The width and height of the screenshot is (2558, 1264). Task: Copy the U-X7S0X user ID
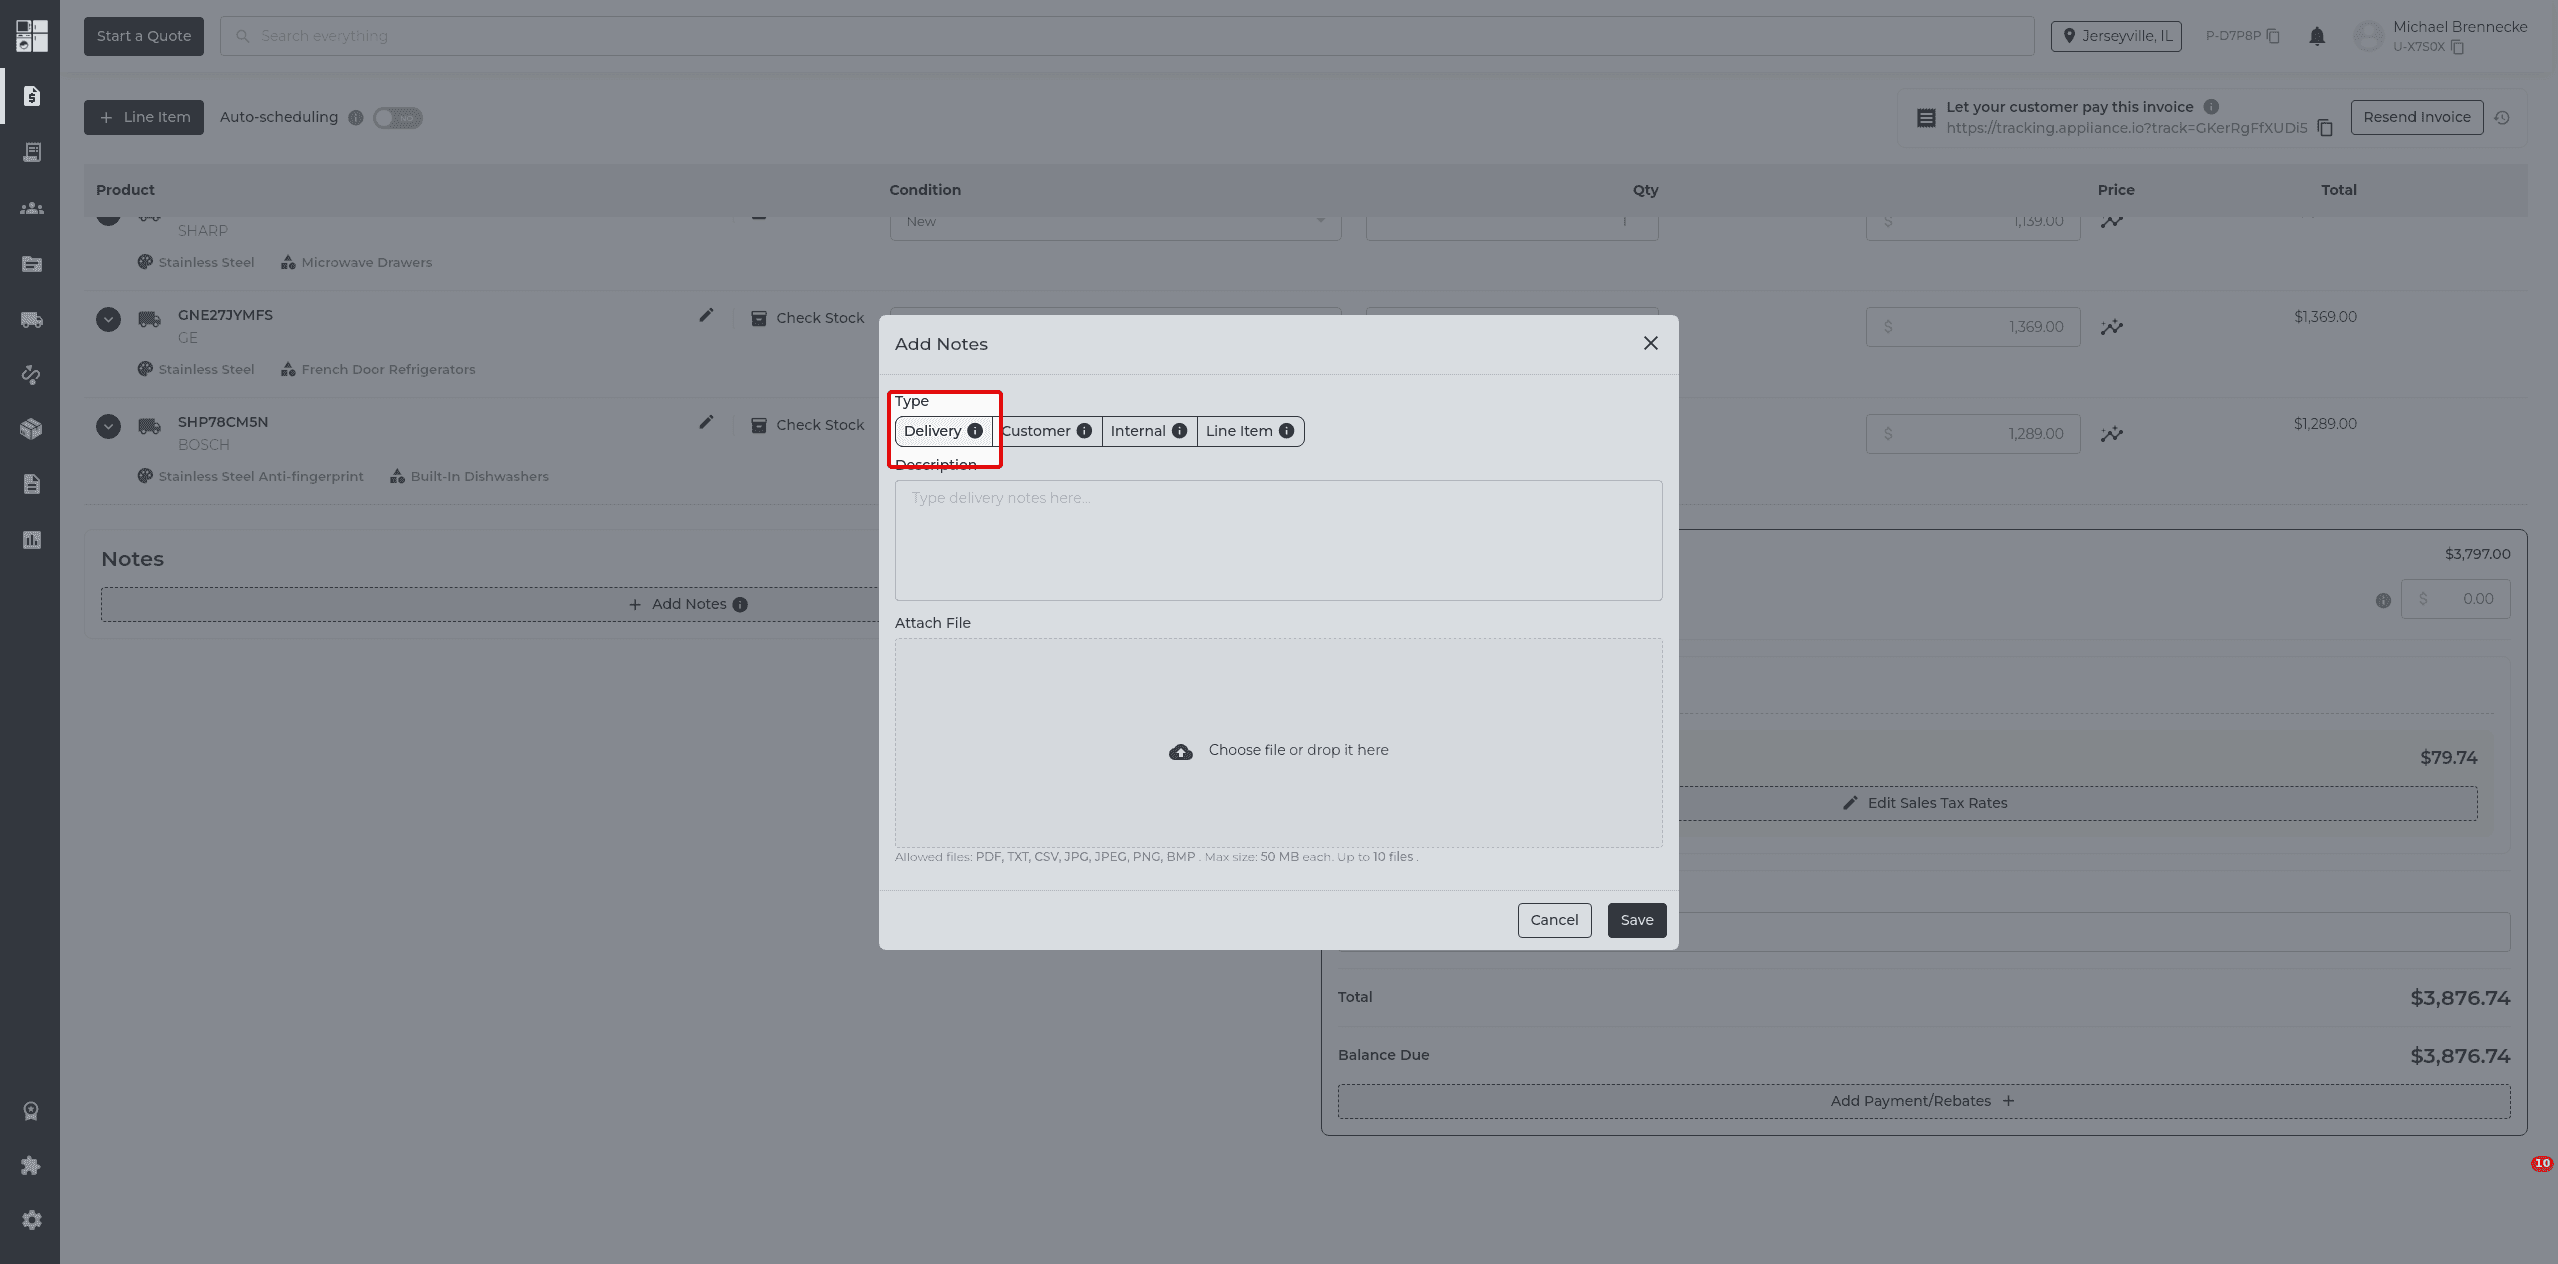[2457, 47]
